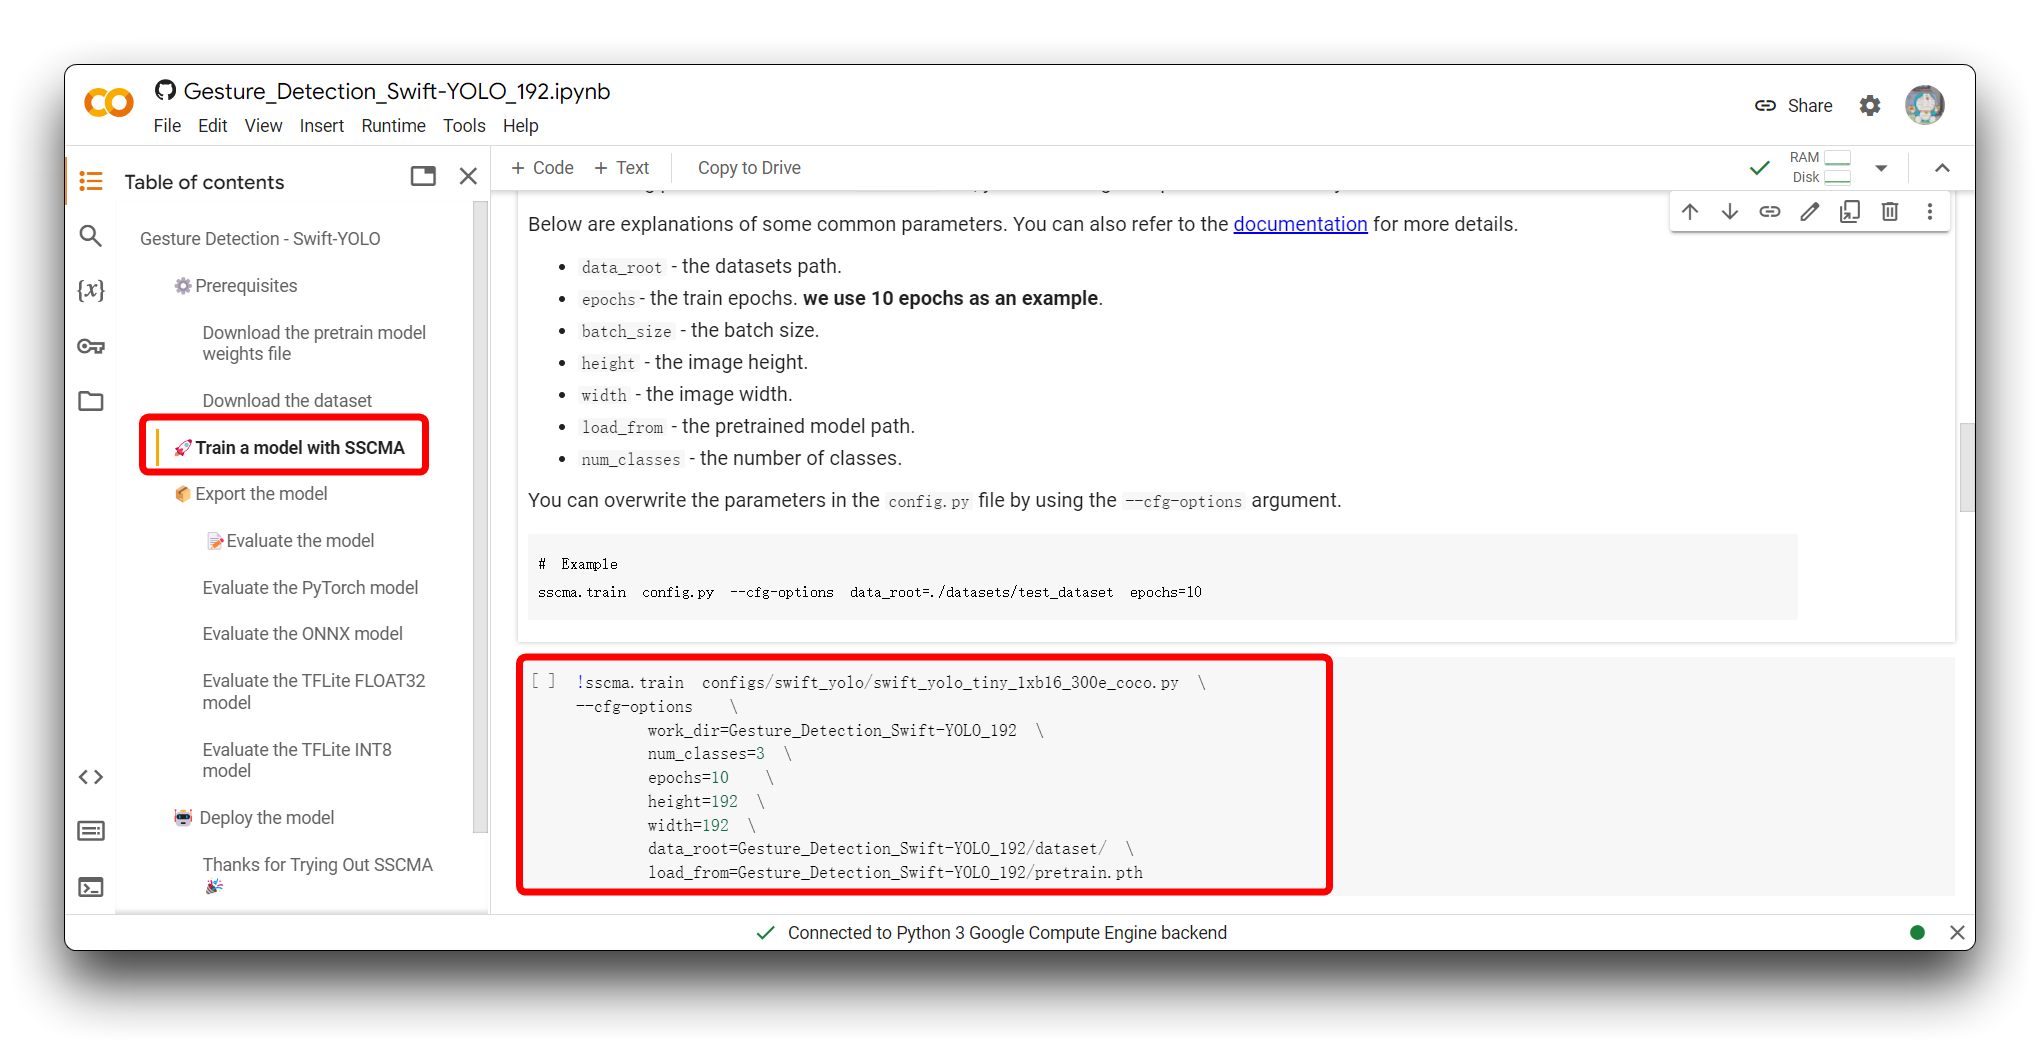2040x1047 pixels.
Task: Go to Evaluate the model section
Action: 290,540
